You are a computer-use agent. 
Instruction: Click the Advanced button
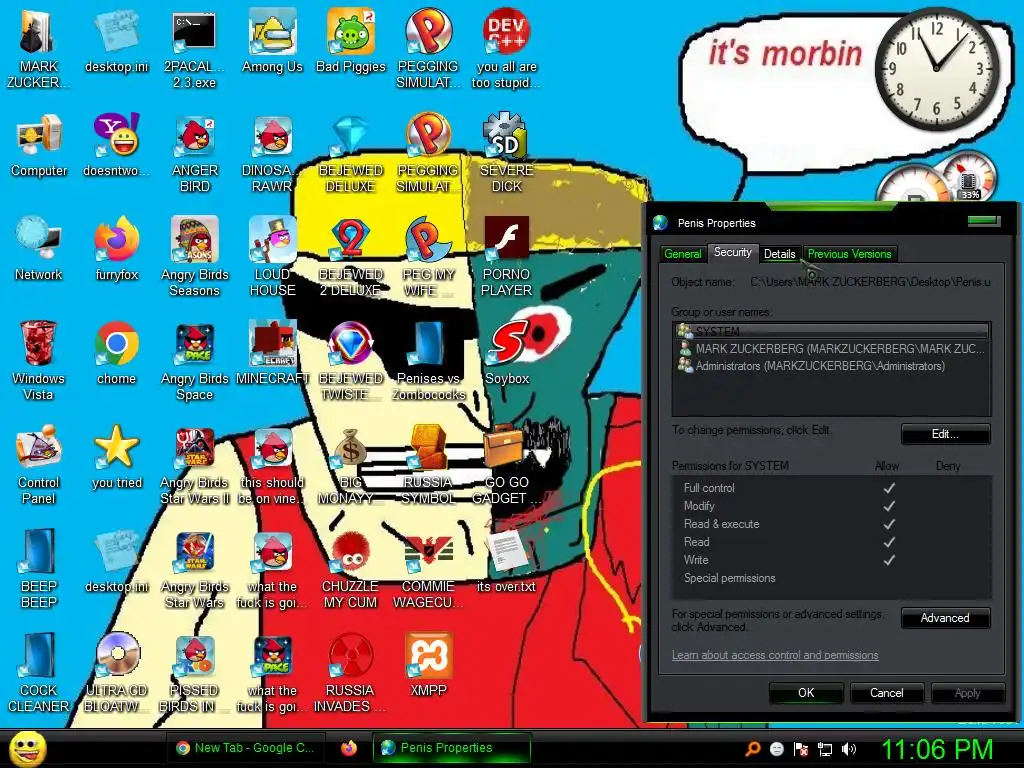point(945,618)
